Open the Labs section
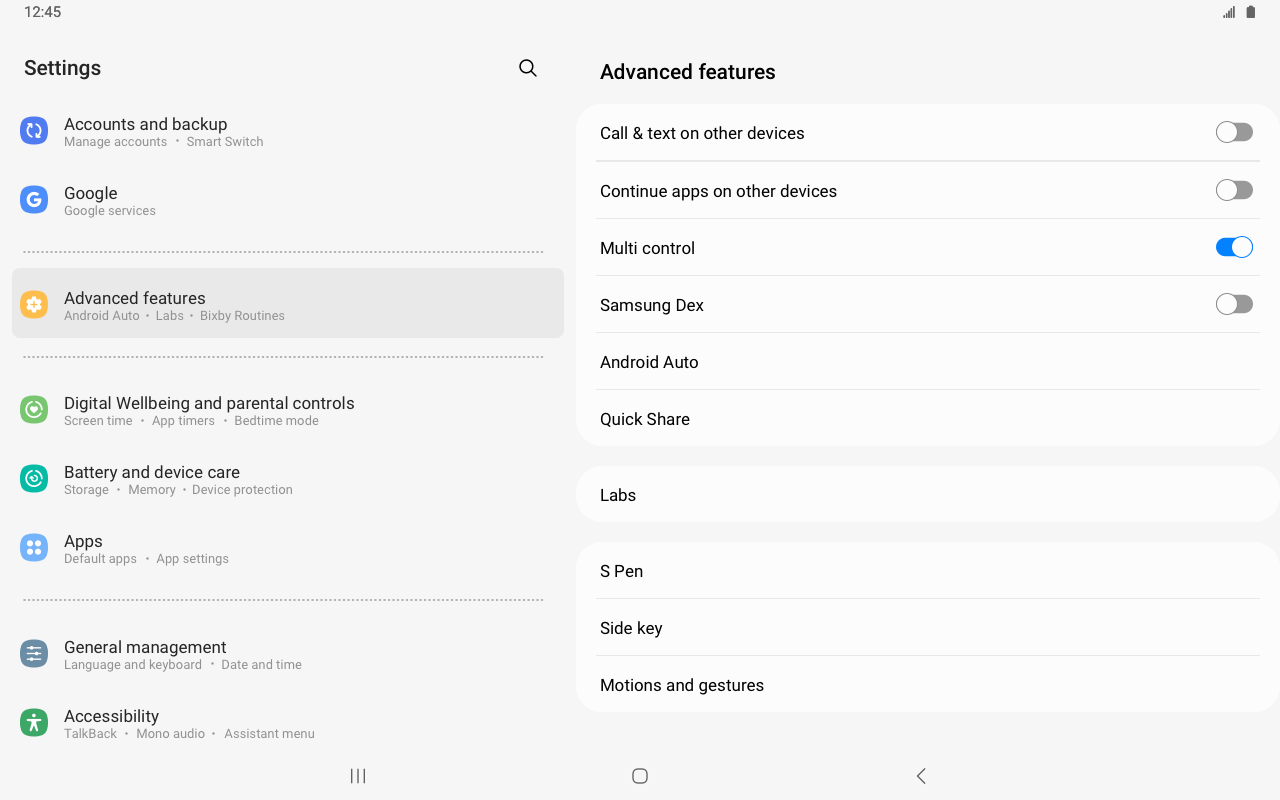Screen dimensions: 1280x800 618,495
